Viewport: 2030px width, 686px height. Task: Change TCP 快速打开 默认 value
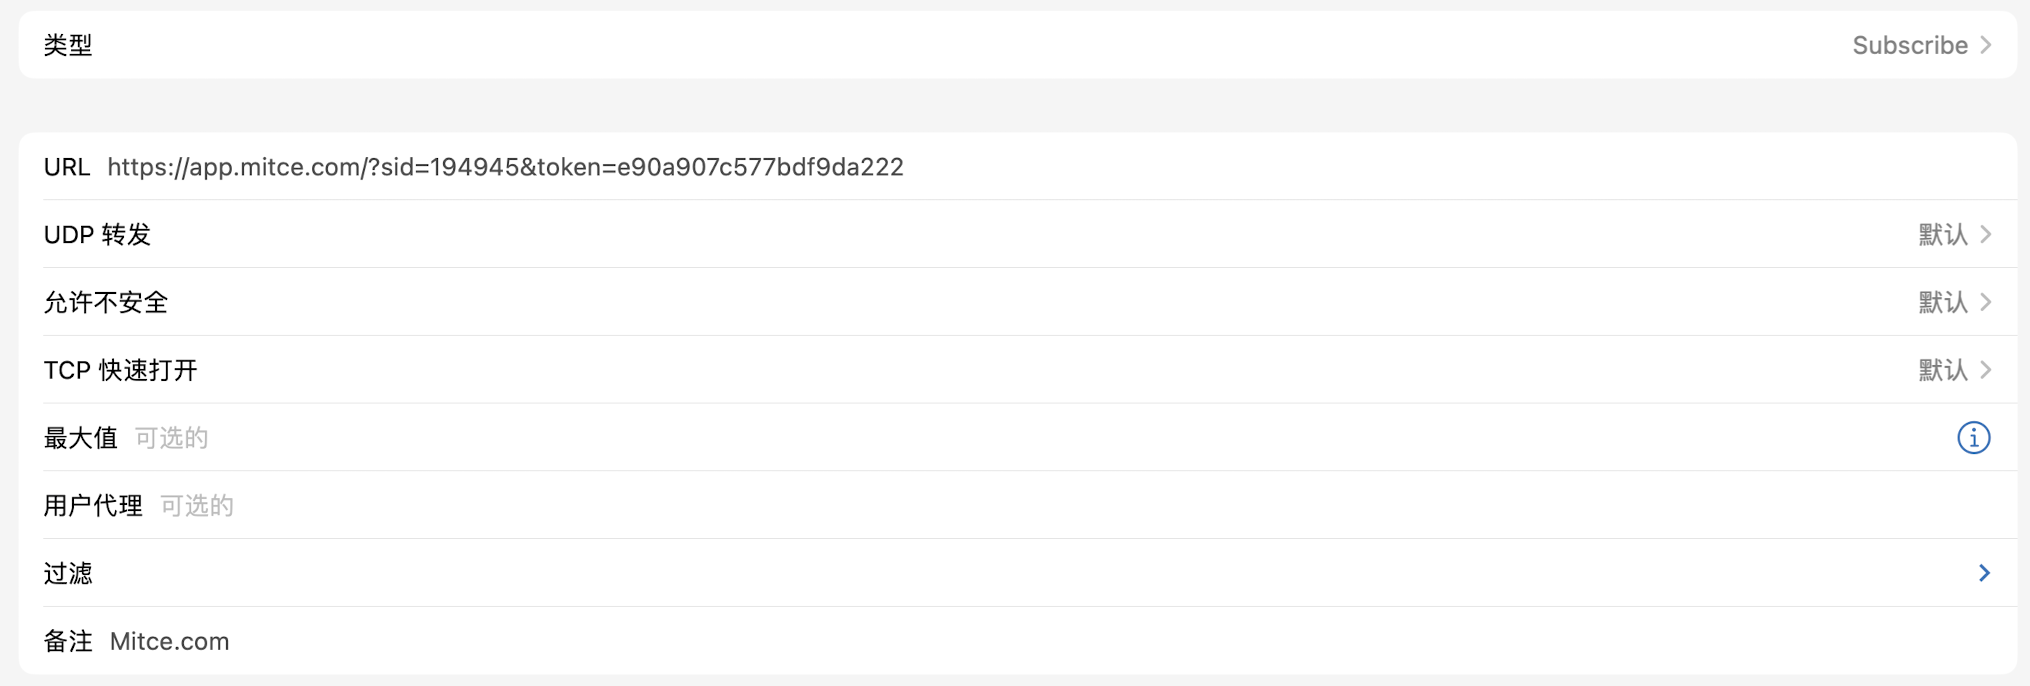click(x=1942, y=371)
